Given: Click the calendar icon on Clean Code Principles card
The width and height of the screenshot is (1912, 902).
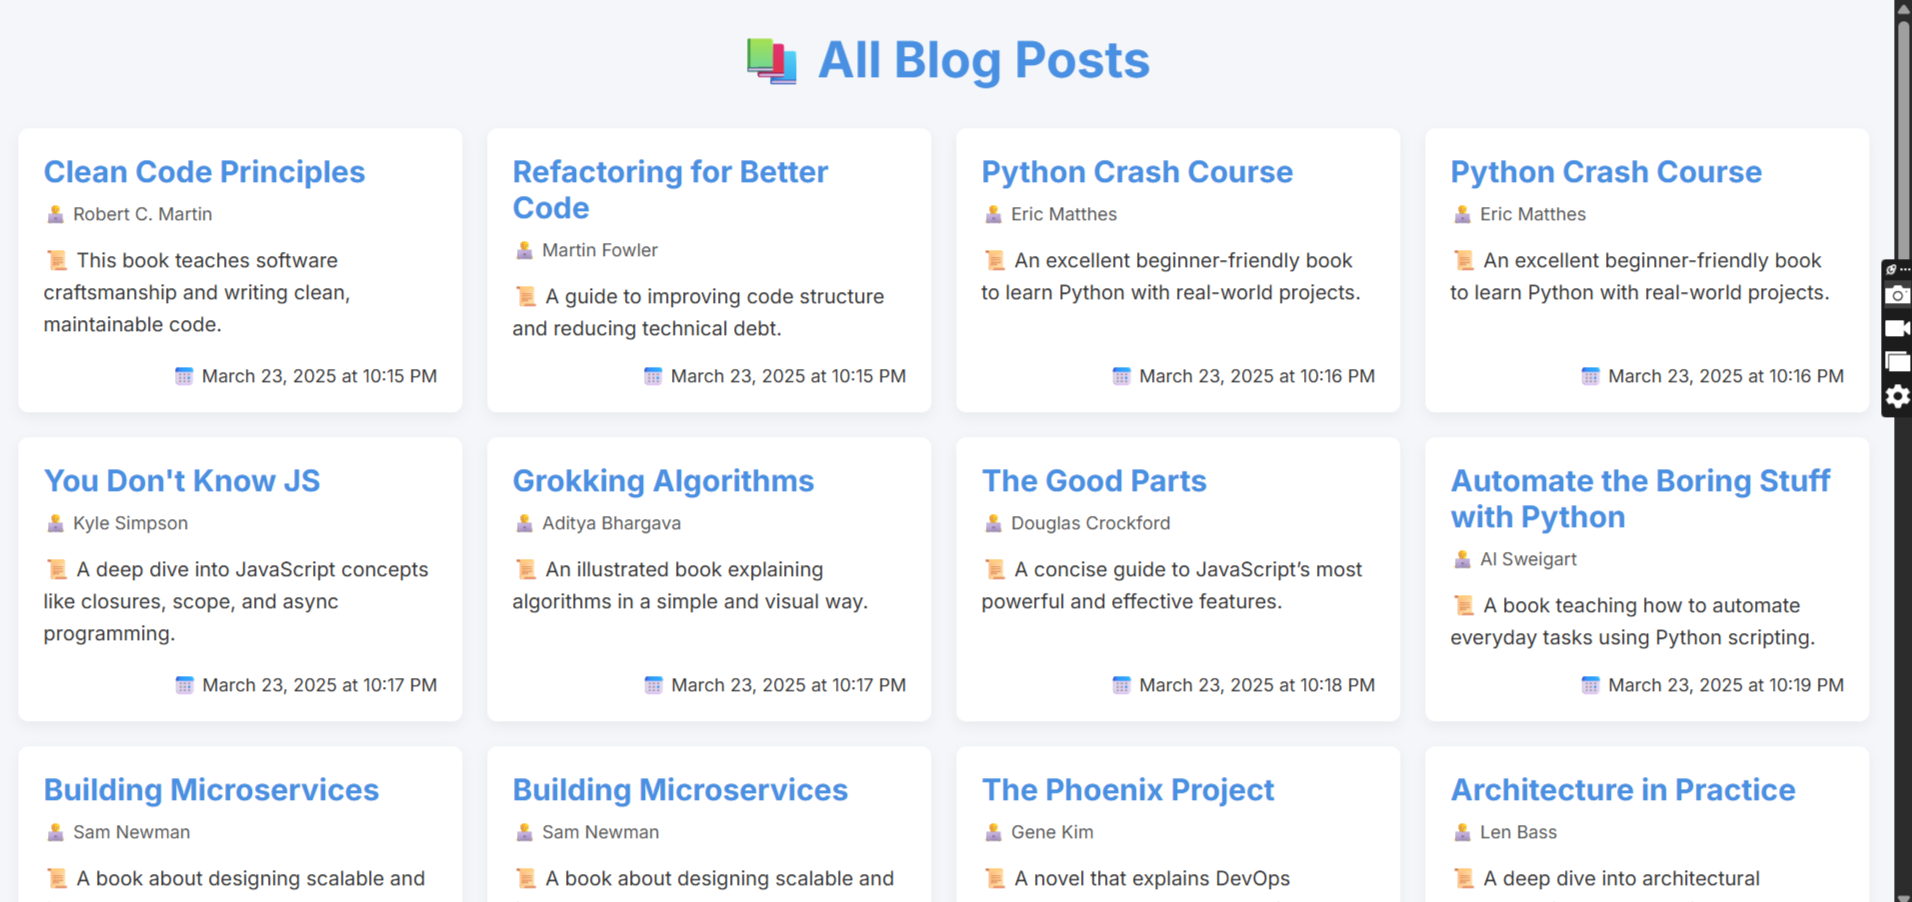Looking at the screenshot, I should pos(184,376).
